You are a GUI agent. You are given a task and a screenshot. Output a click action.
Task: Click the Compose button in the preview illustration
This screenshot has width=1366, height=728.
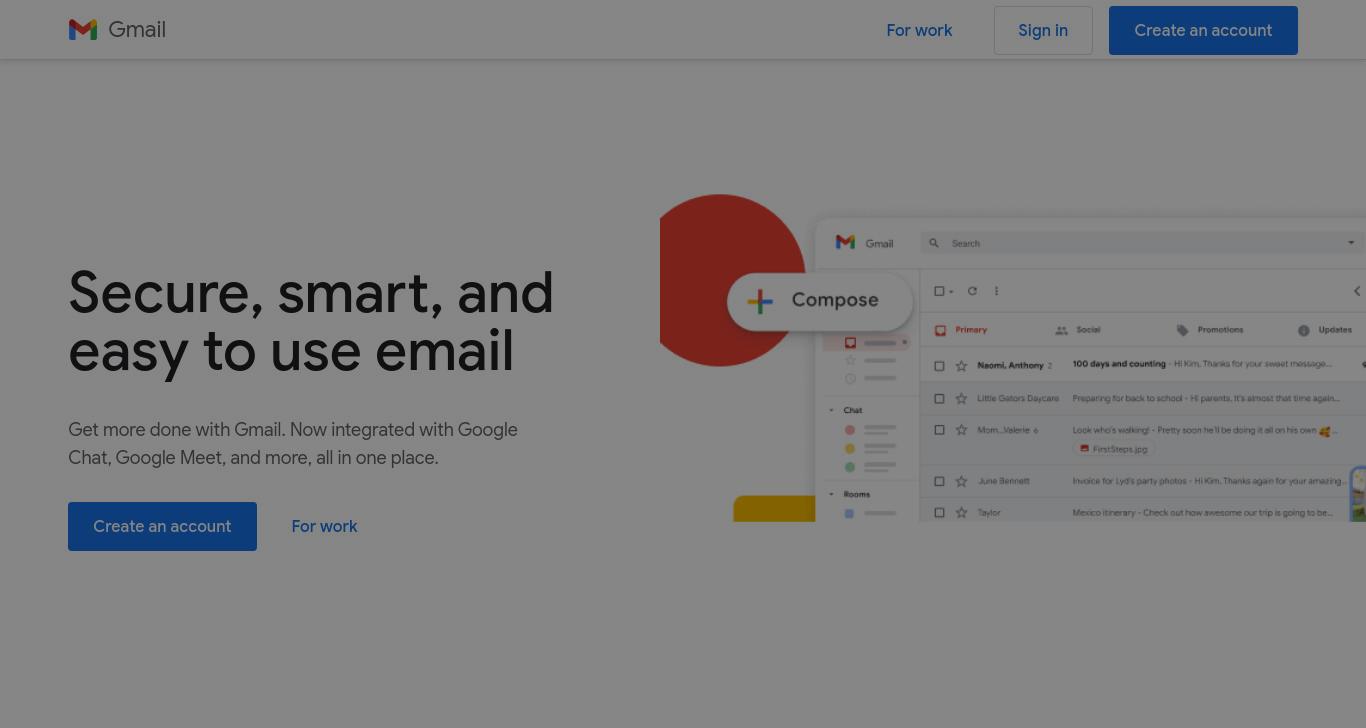click(820, 300)
